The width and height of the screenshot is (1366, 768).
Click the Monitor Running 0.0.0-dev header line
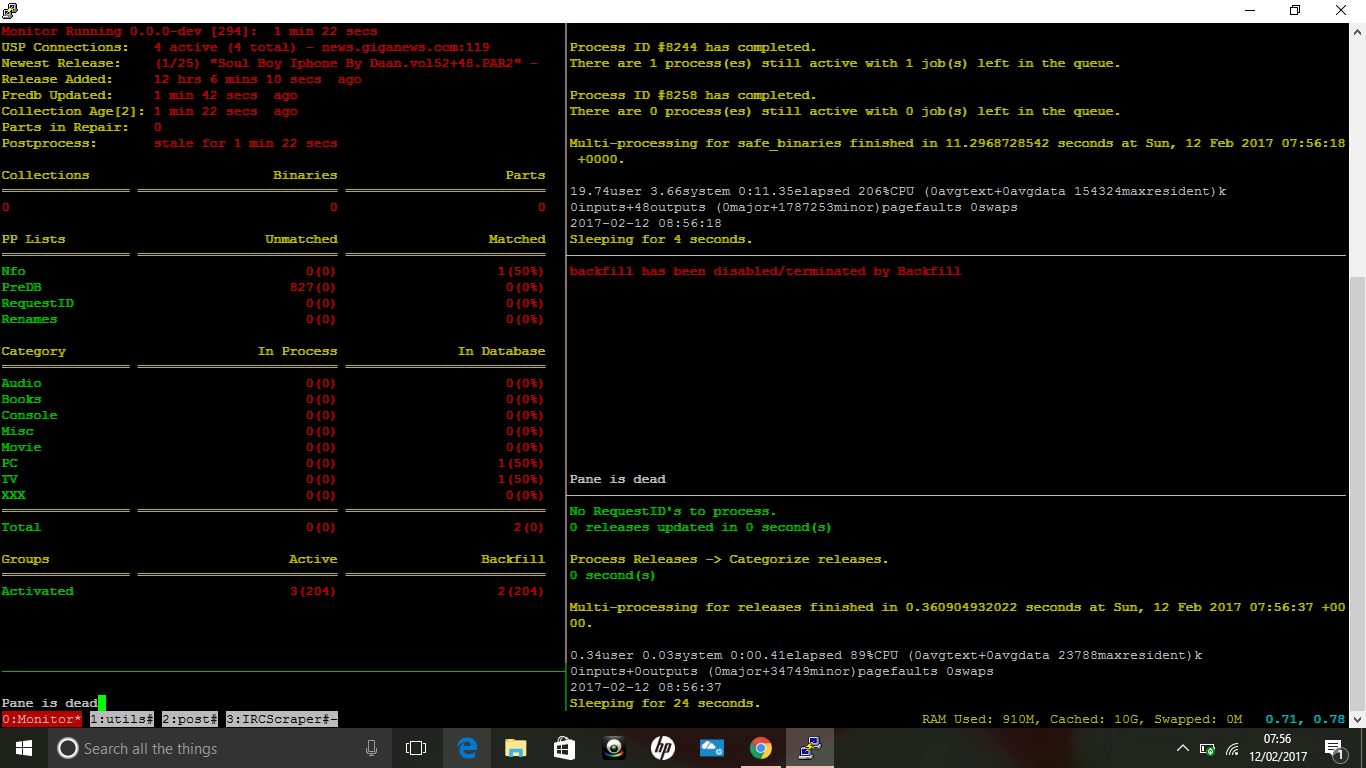[189, 31]
